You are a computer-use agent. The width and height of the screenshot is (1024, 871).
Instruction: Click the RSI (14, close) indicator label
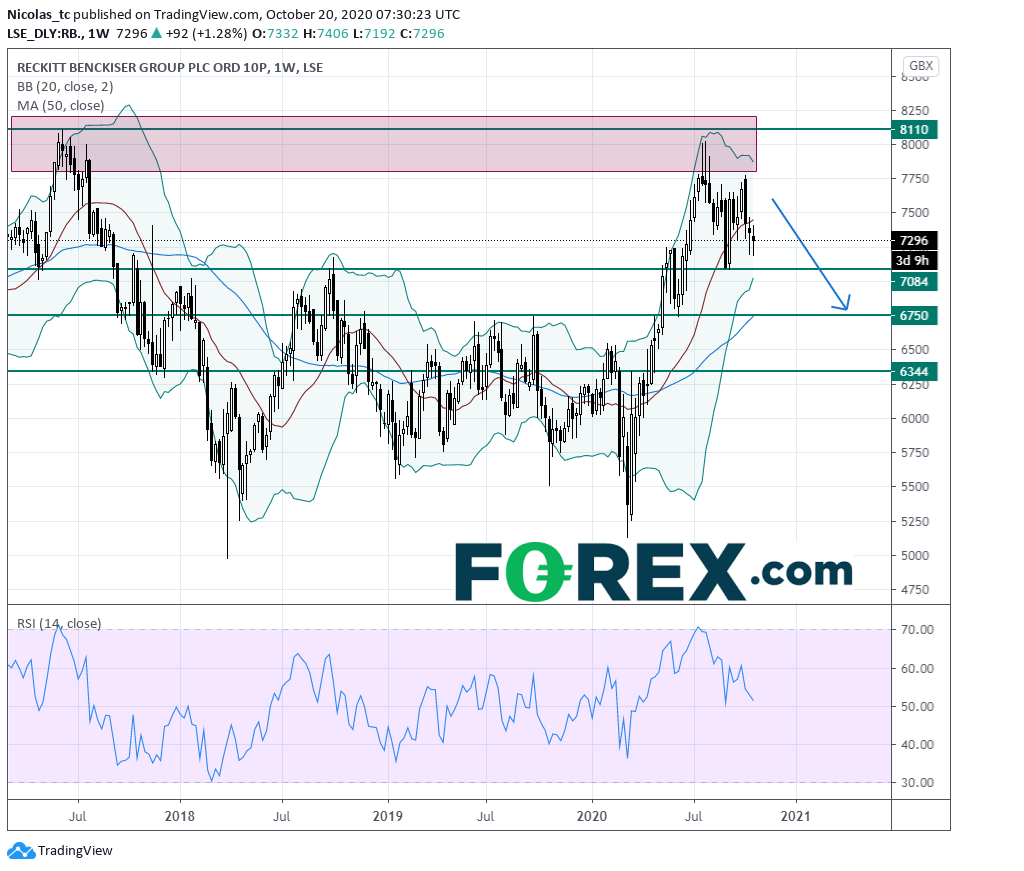59,623
